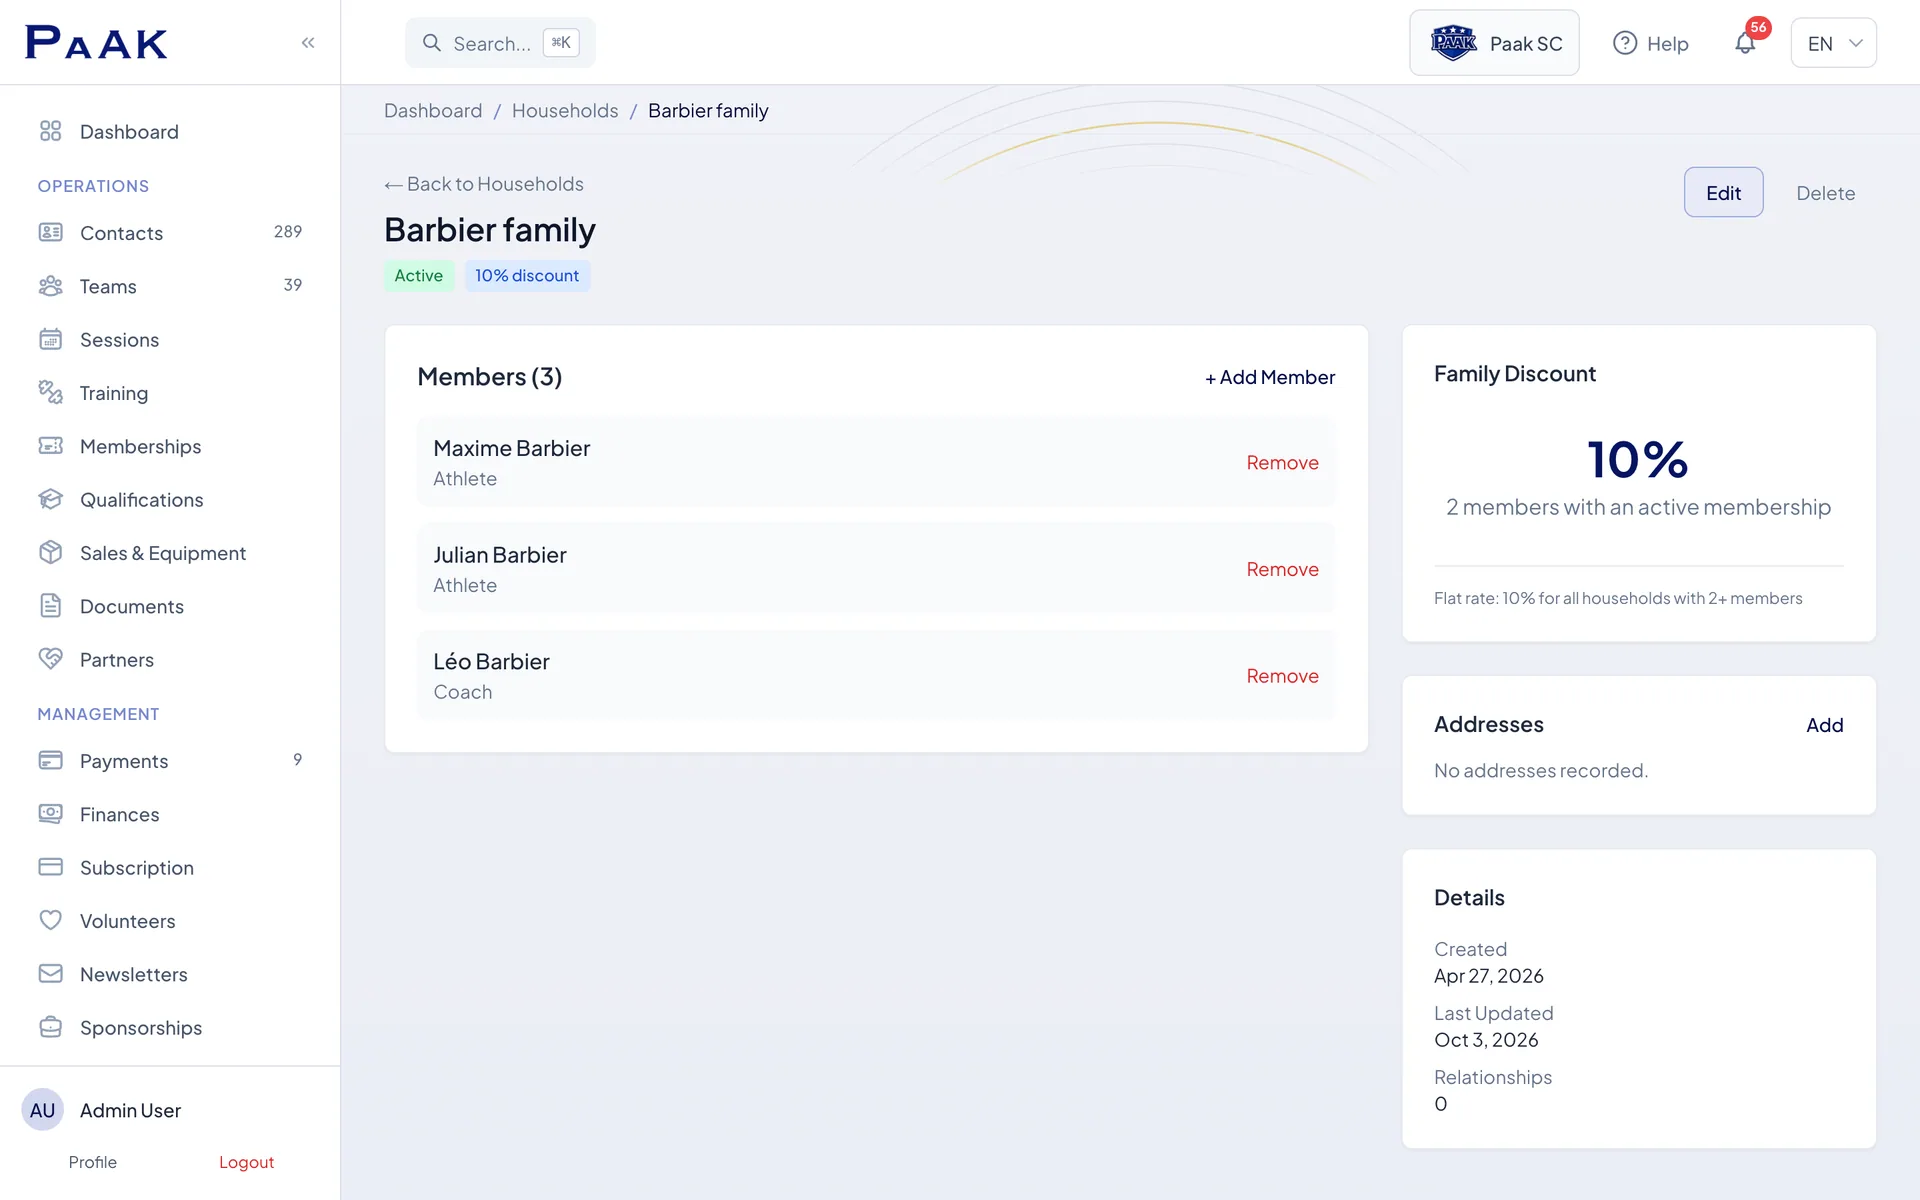Click the AU user avatar
This screenshot has height=1200, width=1920.
pyautogui.click(x=43, y=1110)
